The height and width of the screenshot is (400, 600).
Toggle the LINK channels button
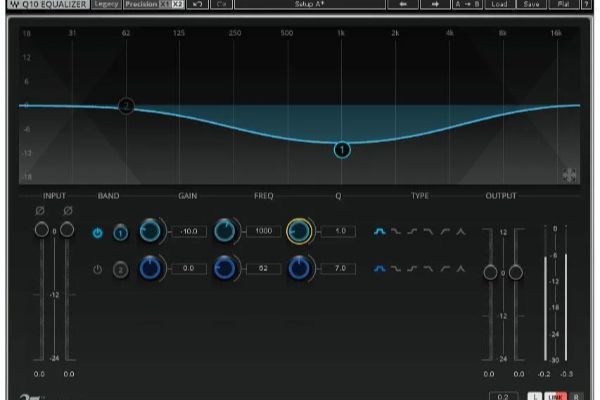pos(555,397)
